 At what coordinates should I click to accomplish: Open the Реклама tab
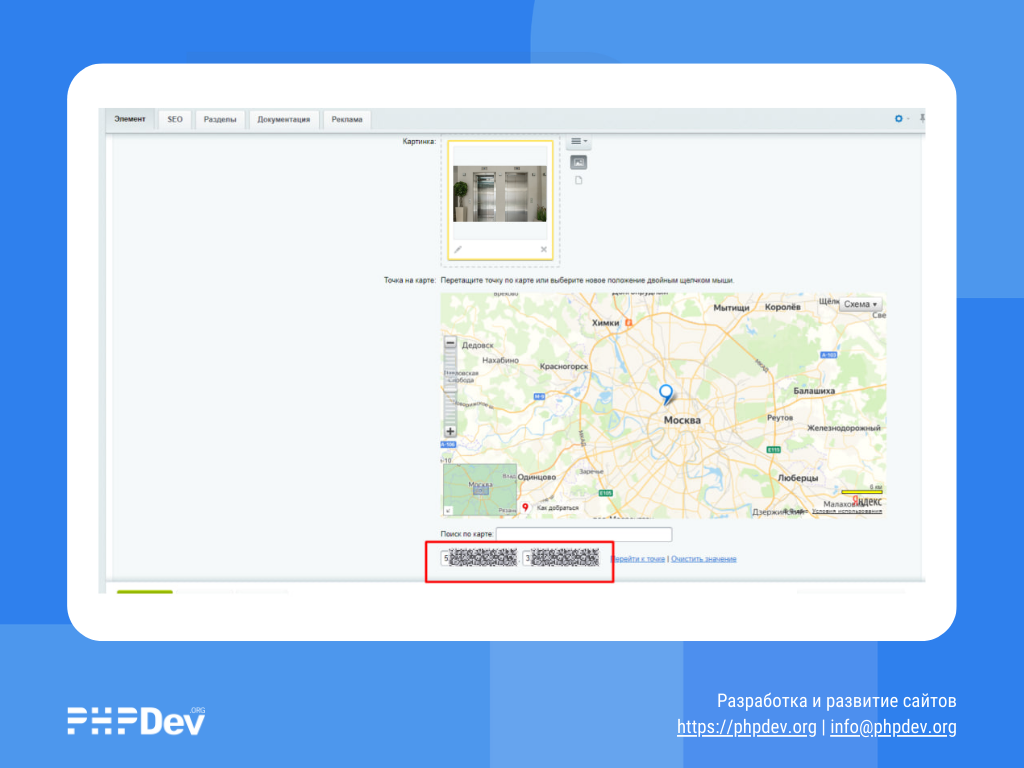[x=347, y=120]
